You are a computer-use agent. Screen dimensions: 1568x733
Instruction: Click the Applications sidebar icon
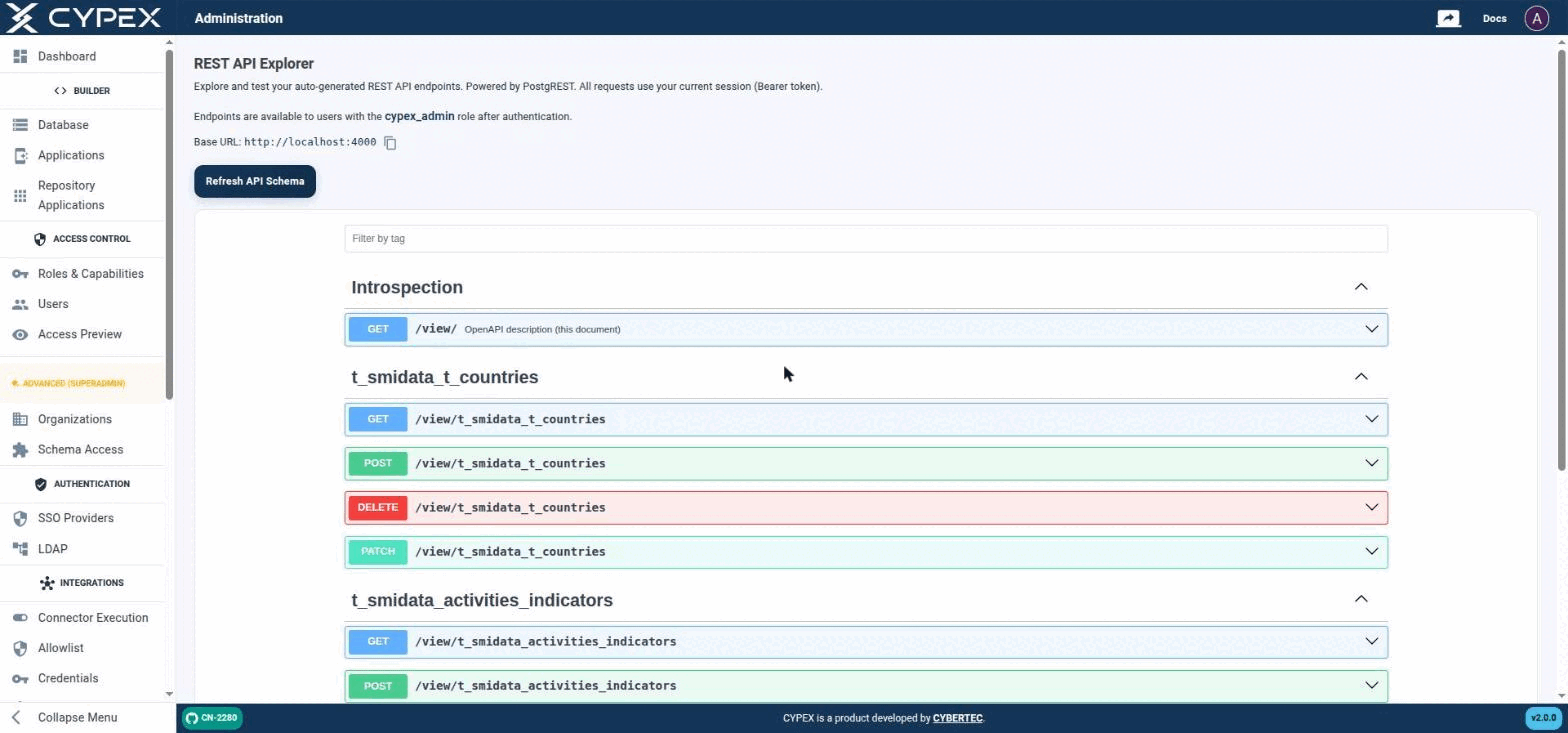(x=20, y=155)
